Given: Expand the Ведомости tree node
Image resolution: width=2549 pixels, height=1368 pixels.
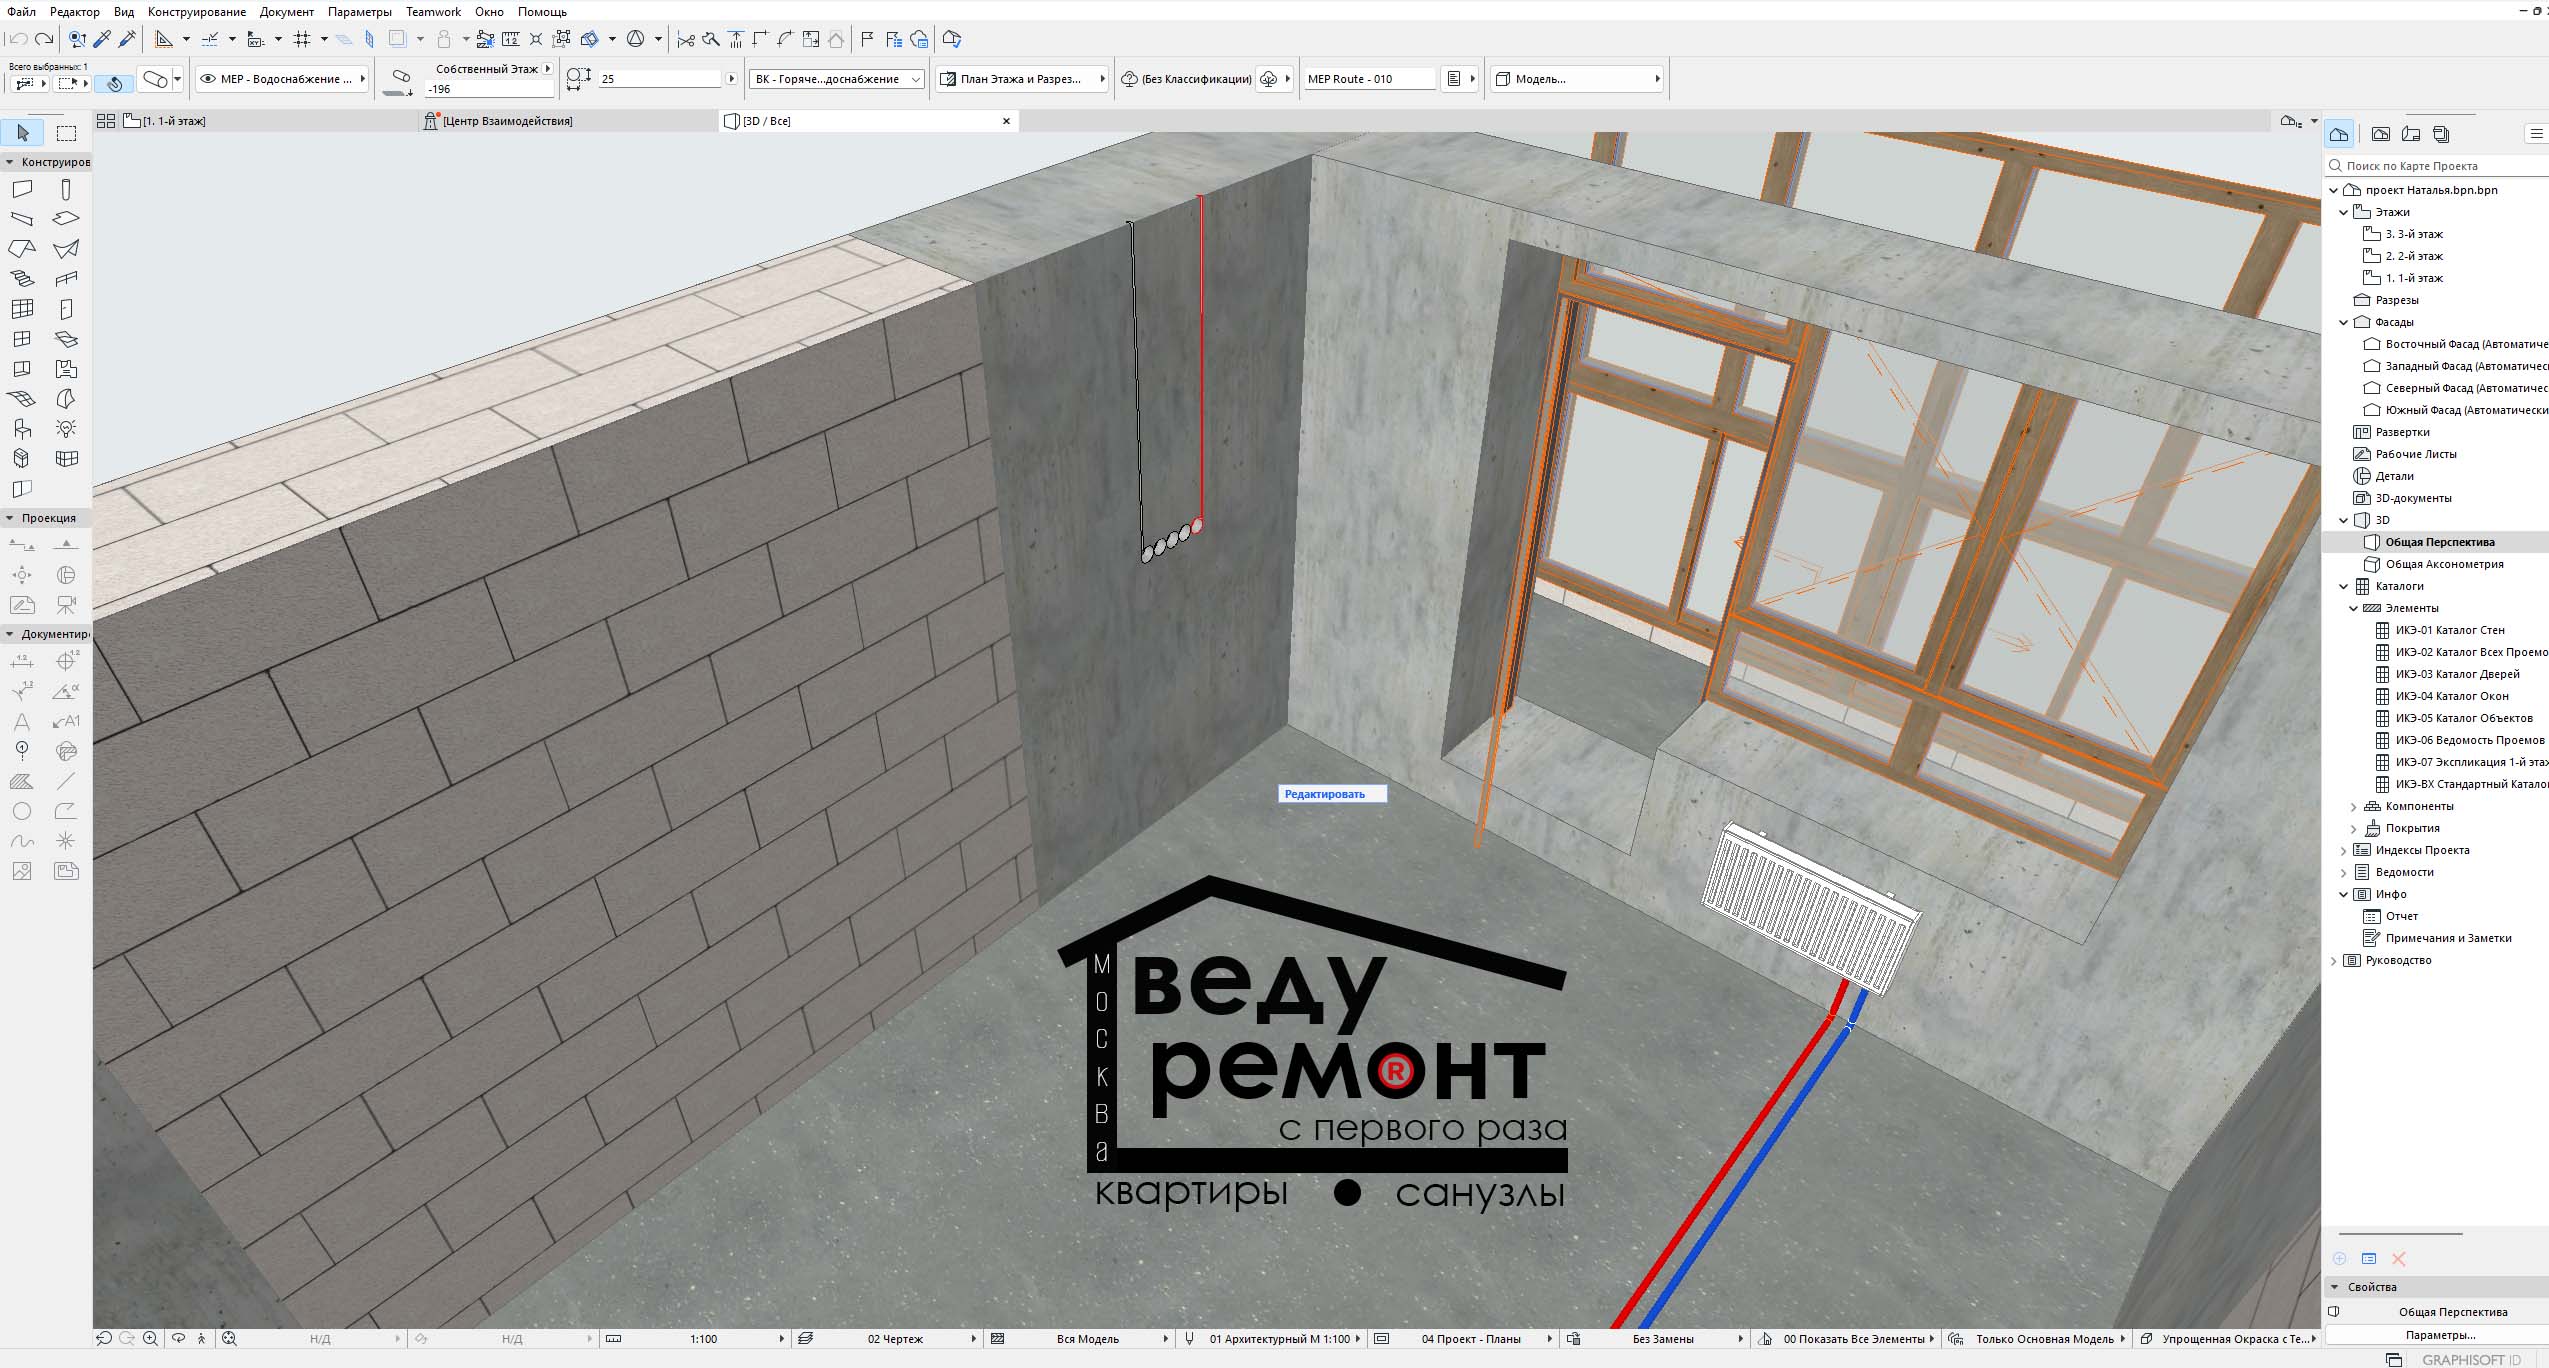Looking at the screenshot, I should tap(2343, 872).
